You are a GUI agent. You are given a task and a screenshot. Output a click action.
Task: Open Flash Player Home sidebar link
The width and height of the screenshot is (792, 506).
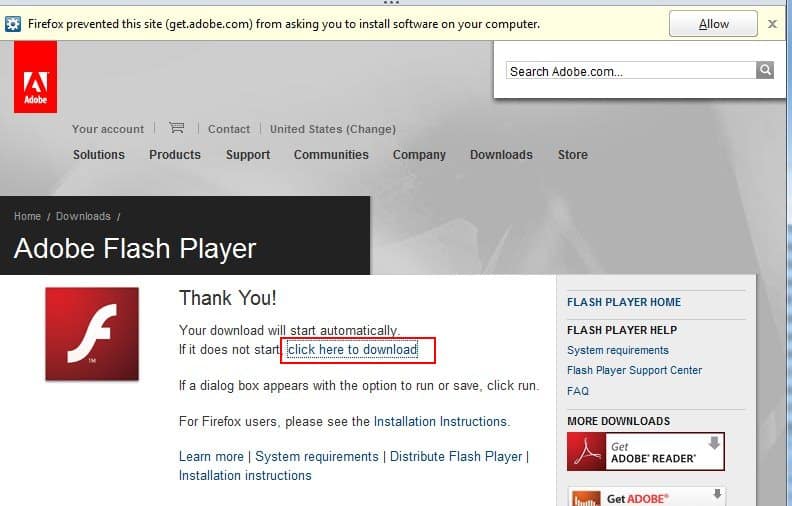pos(624,302)
